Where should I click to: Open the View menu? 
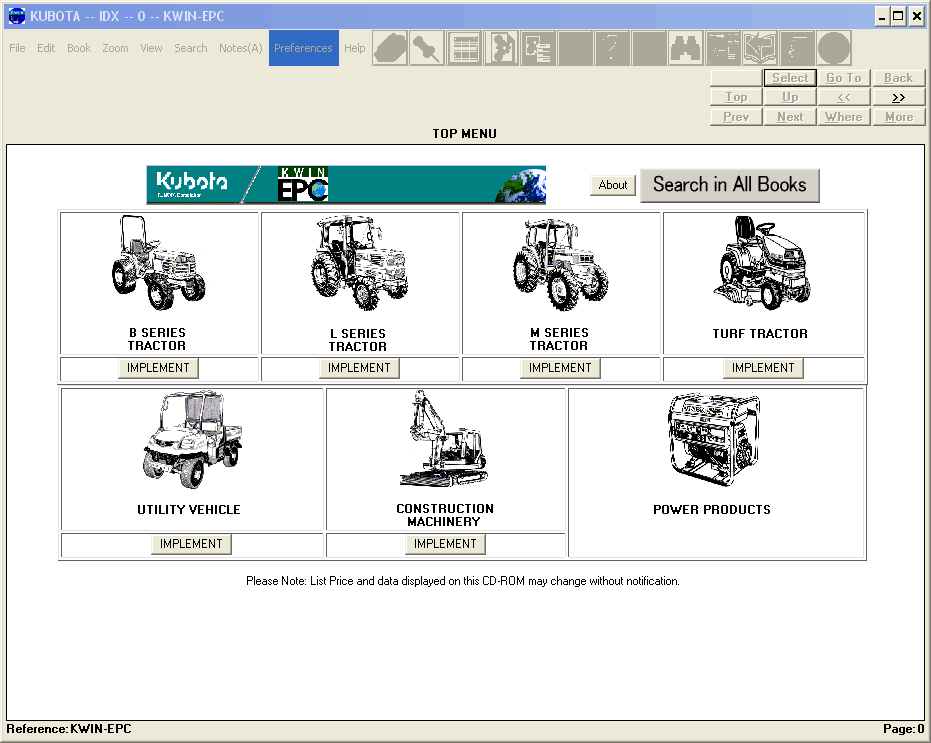(151, 48)
